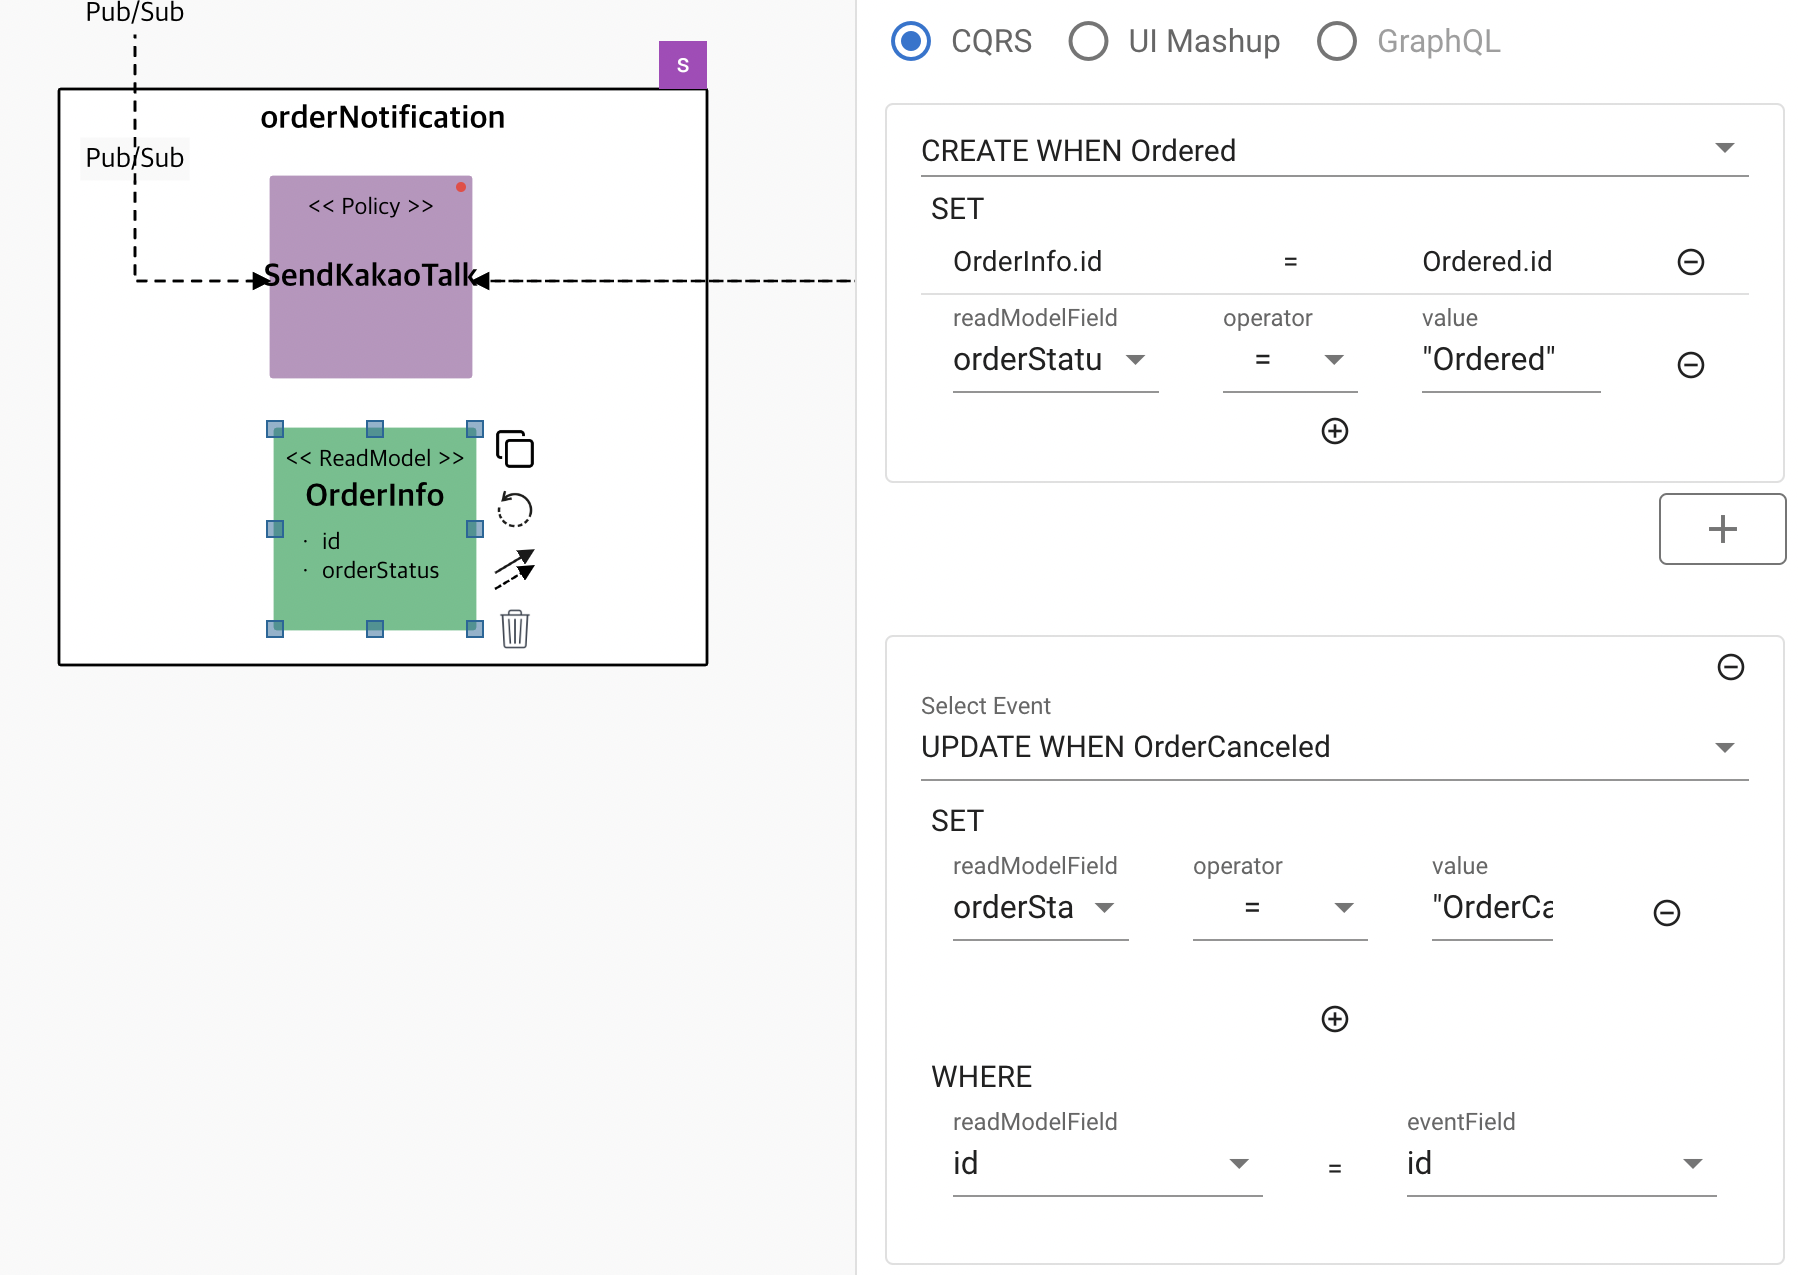
Task: Click the "Ordered" value input field
Action: pyautogui.click(x=1511, y=360)
